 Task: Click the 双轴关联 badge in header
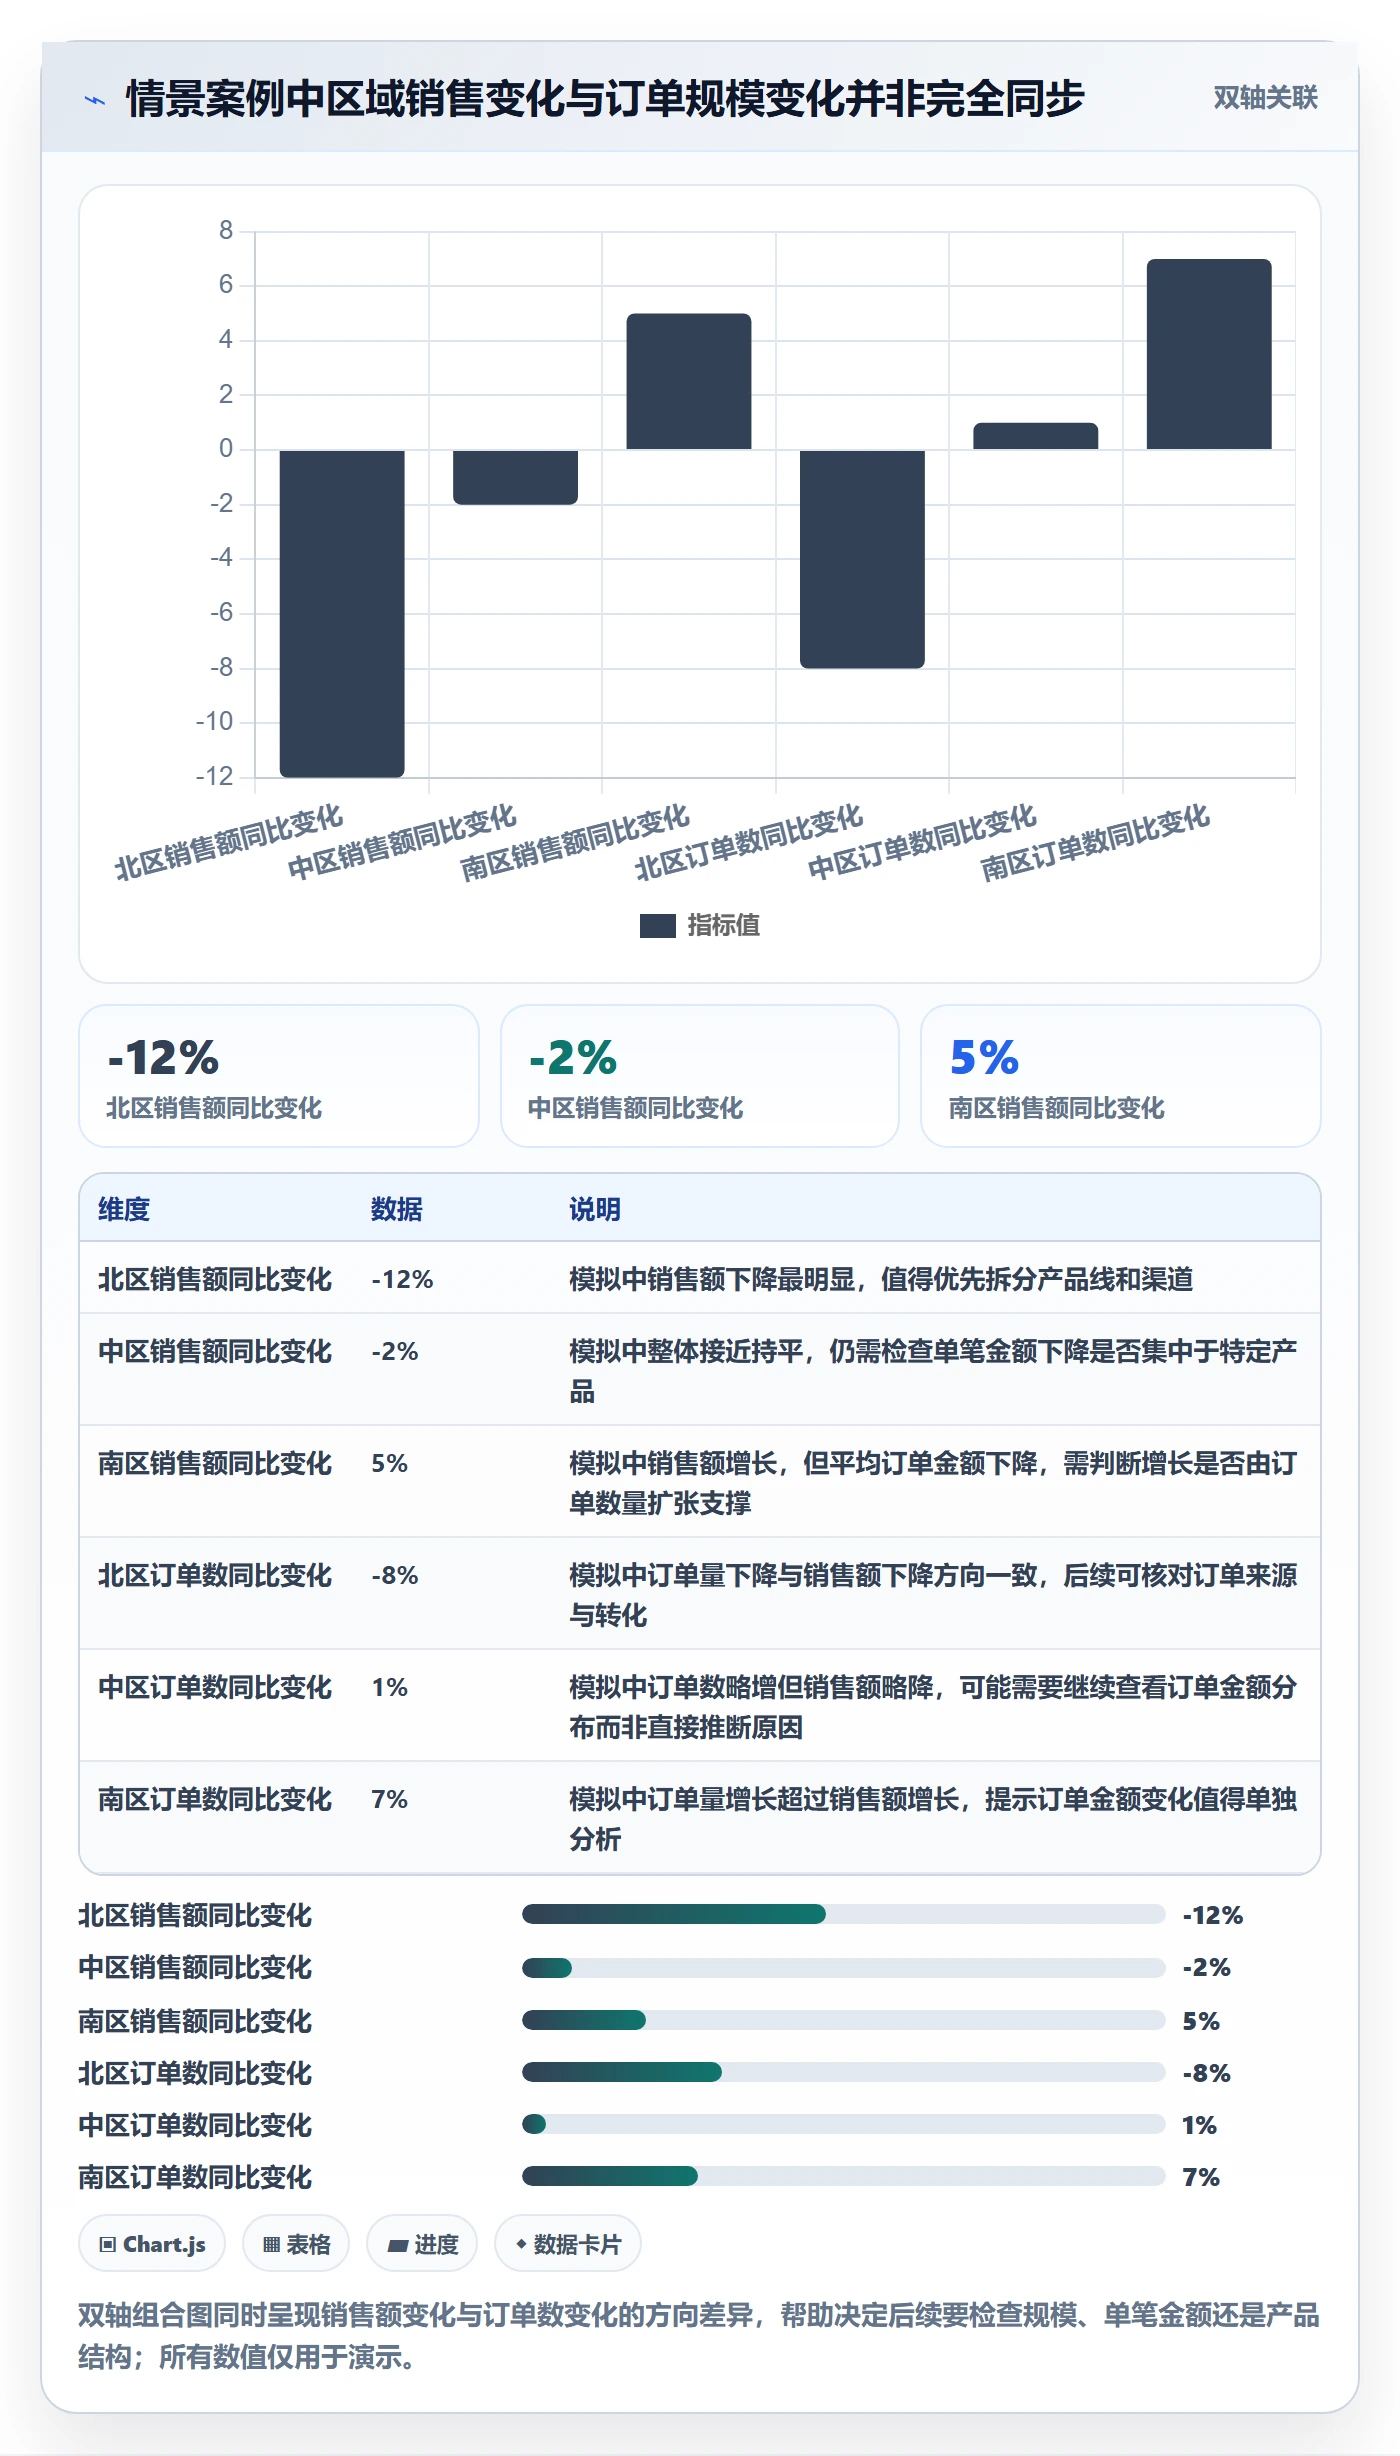[1265, 97]
